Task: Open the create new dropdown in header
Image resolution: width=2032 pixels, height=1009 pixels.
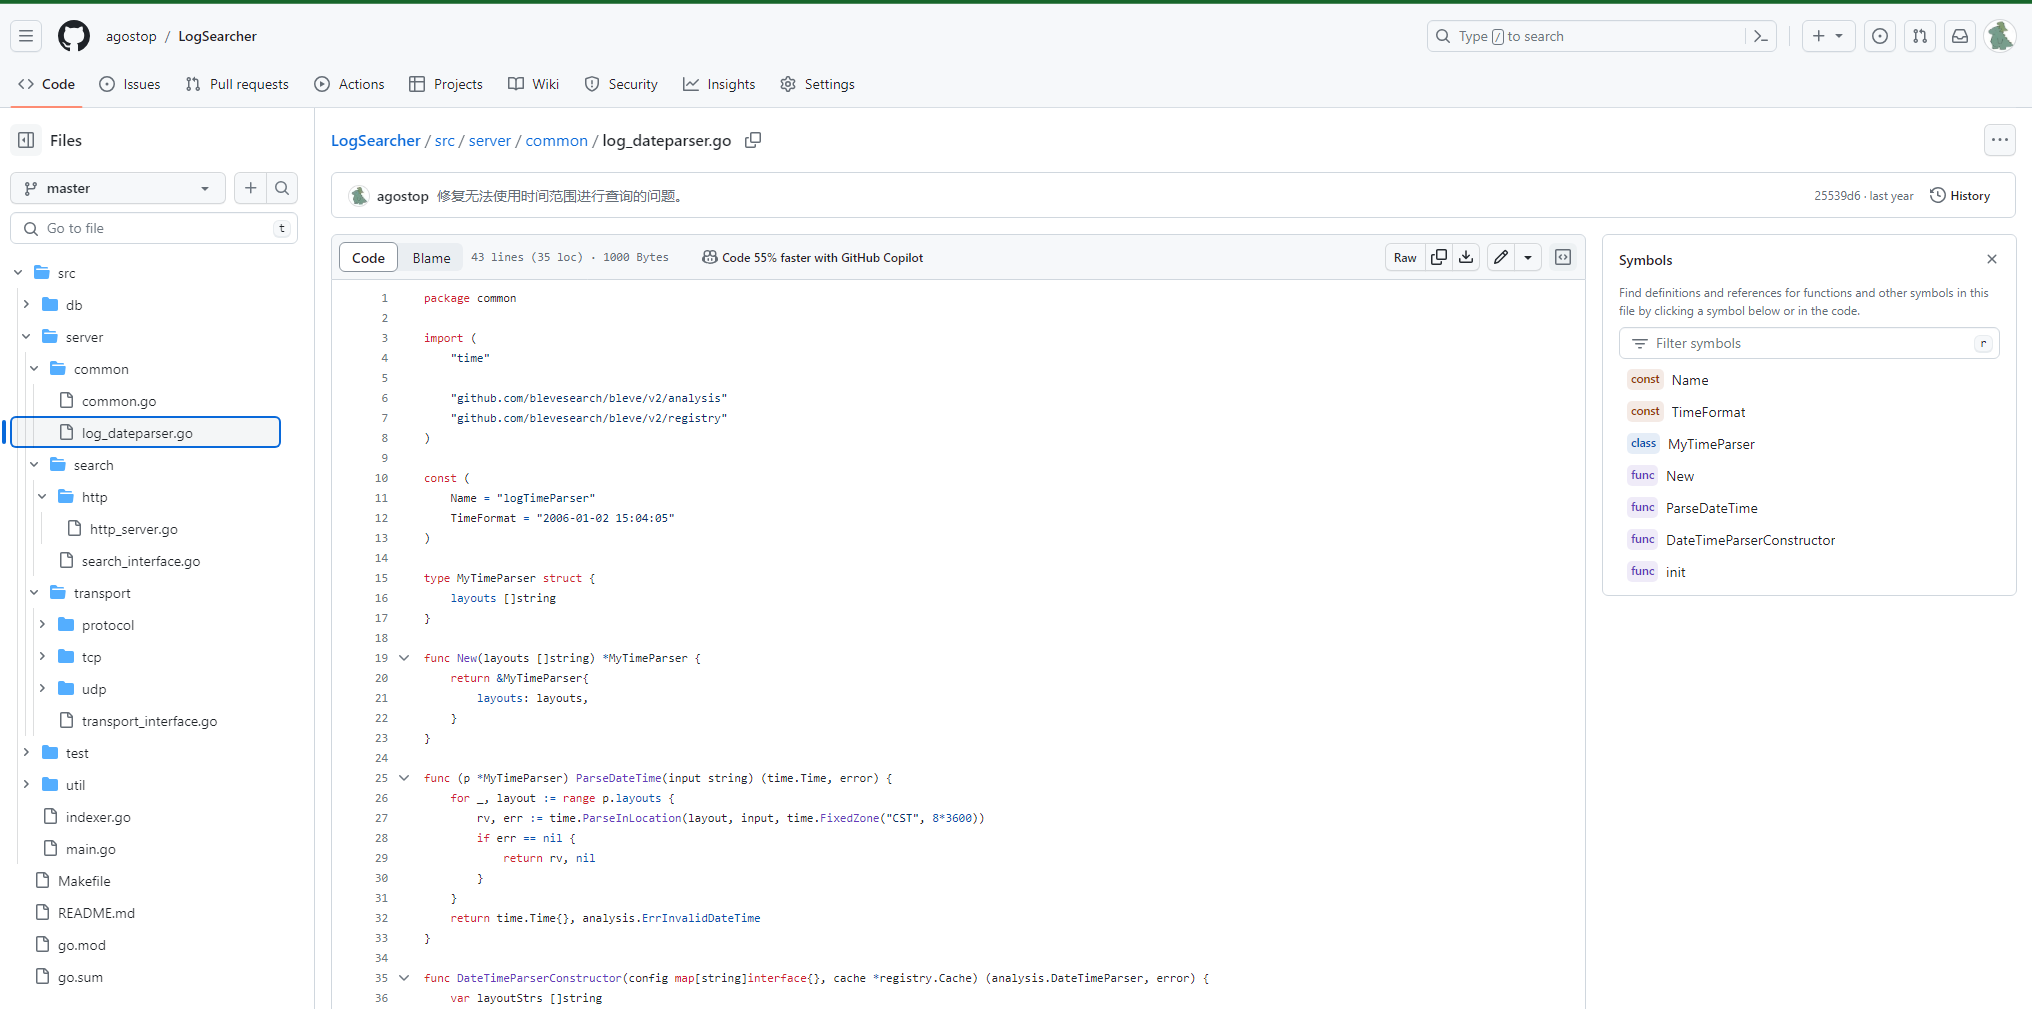Action: point(1828,36)
